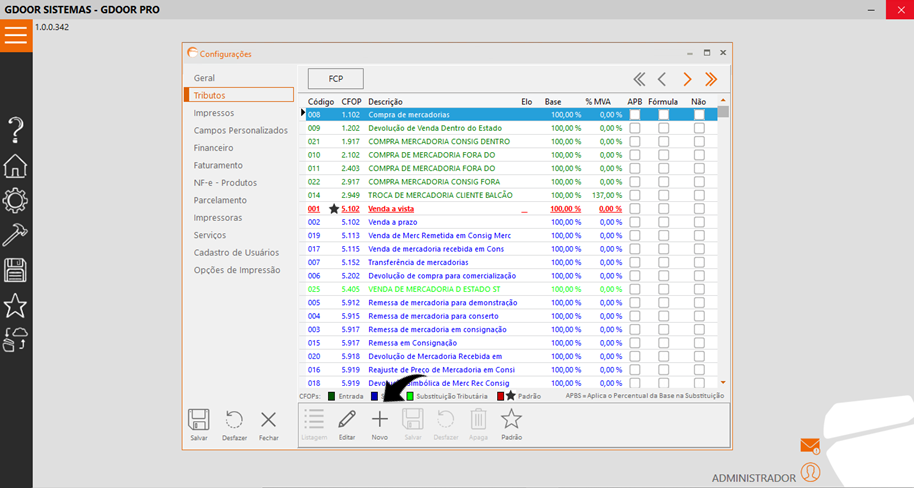Select row VENDA DE MERCADORIA D ESTADO ST
This screenshot has width=914, height=488.
tap(511, 289)
